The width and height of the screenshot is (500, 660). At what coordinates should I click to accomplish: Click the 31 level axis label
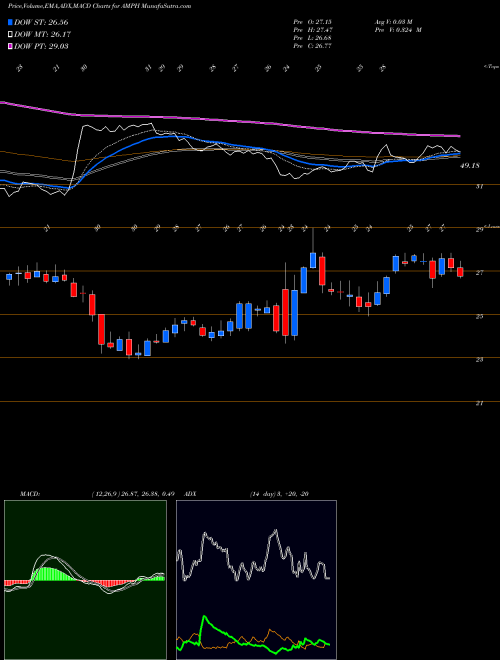(479, 187)
